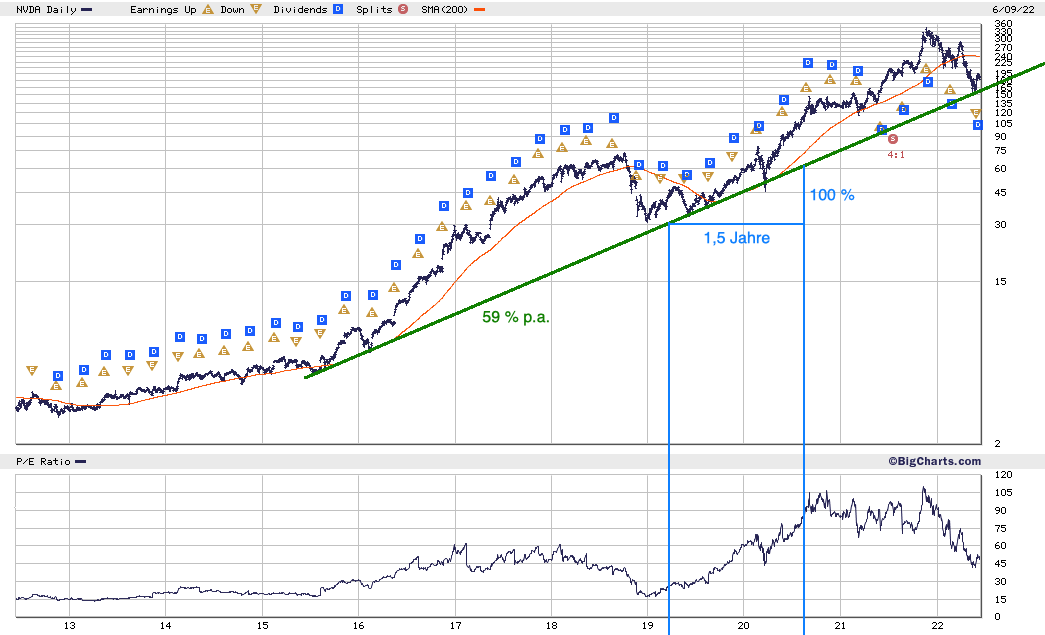Click the 'Splits' legend text

click(375, 10)
